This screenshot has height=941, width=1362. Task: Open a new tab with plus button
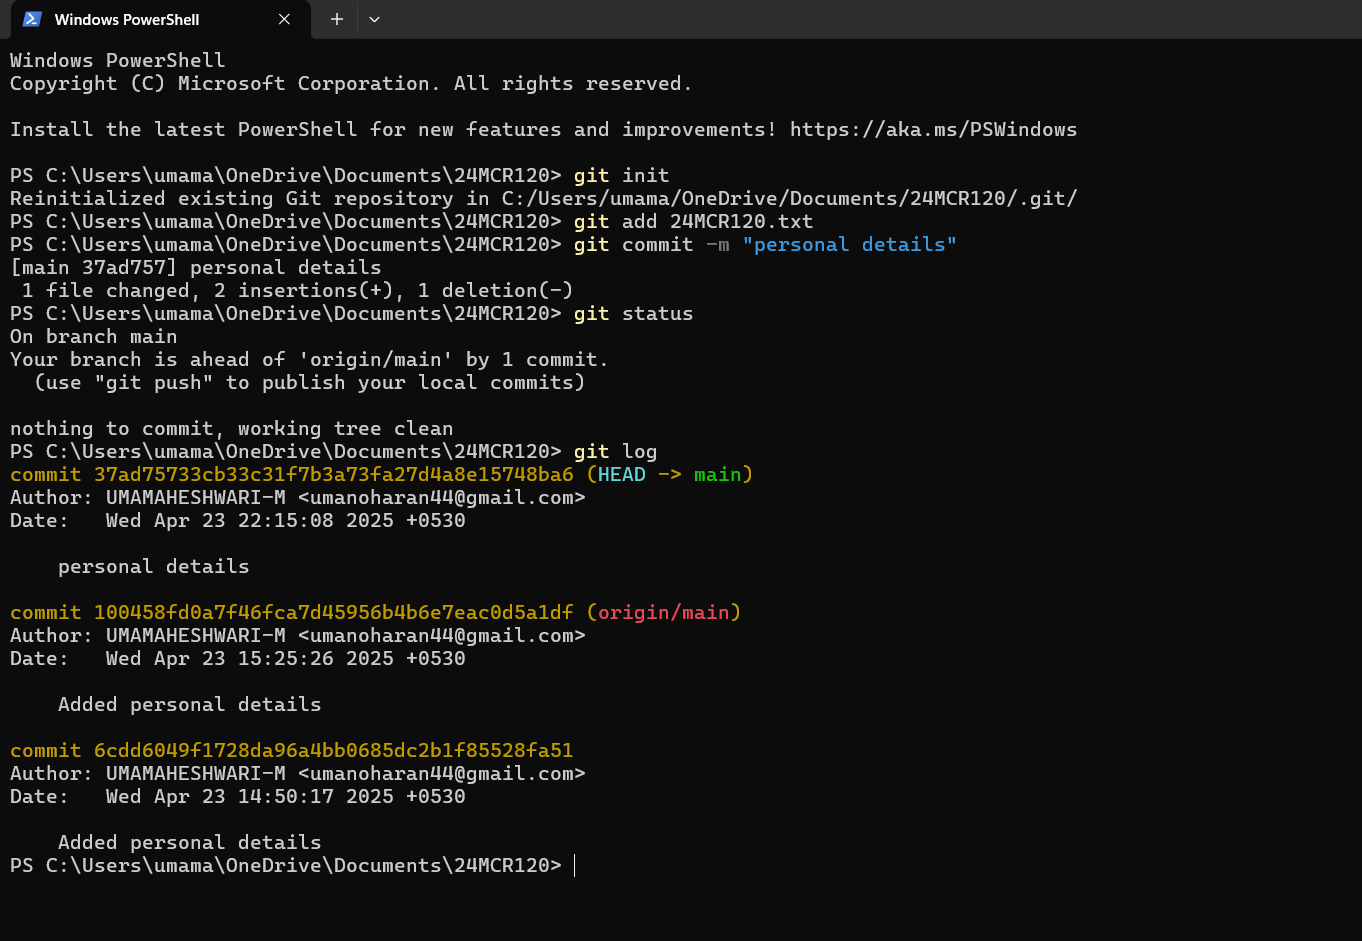click(337, 19)
